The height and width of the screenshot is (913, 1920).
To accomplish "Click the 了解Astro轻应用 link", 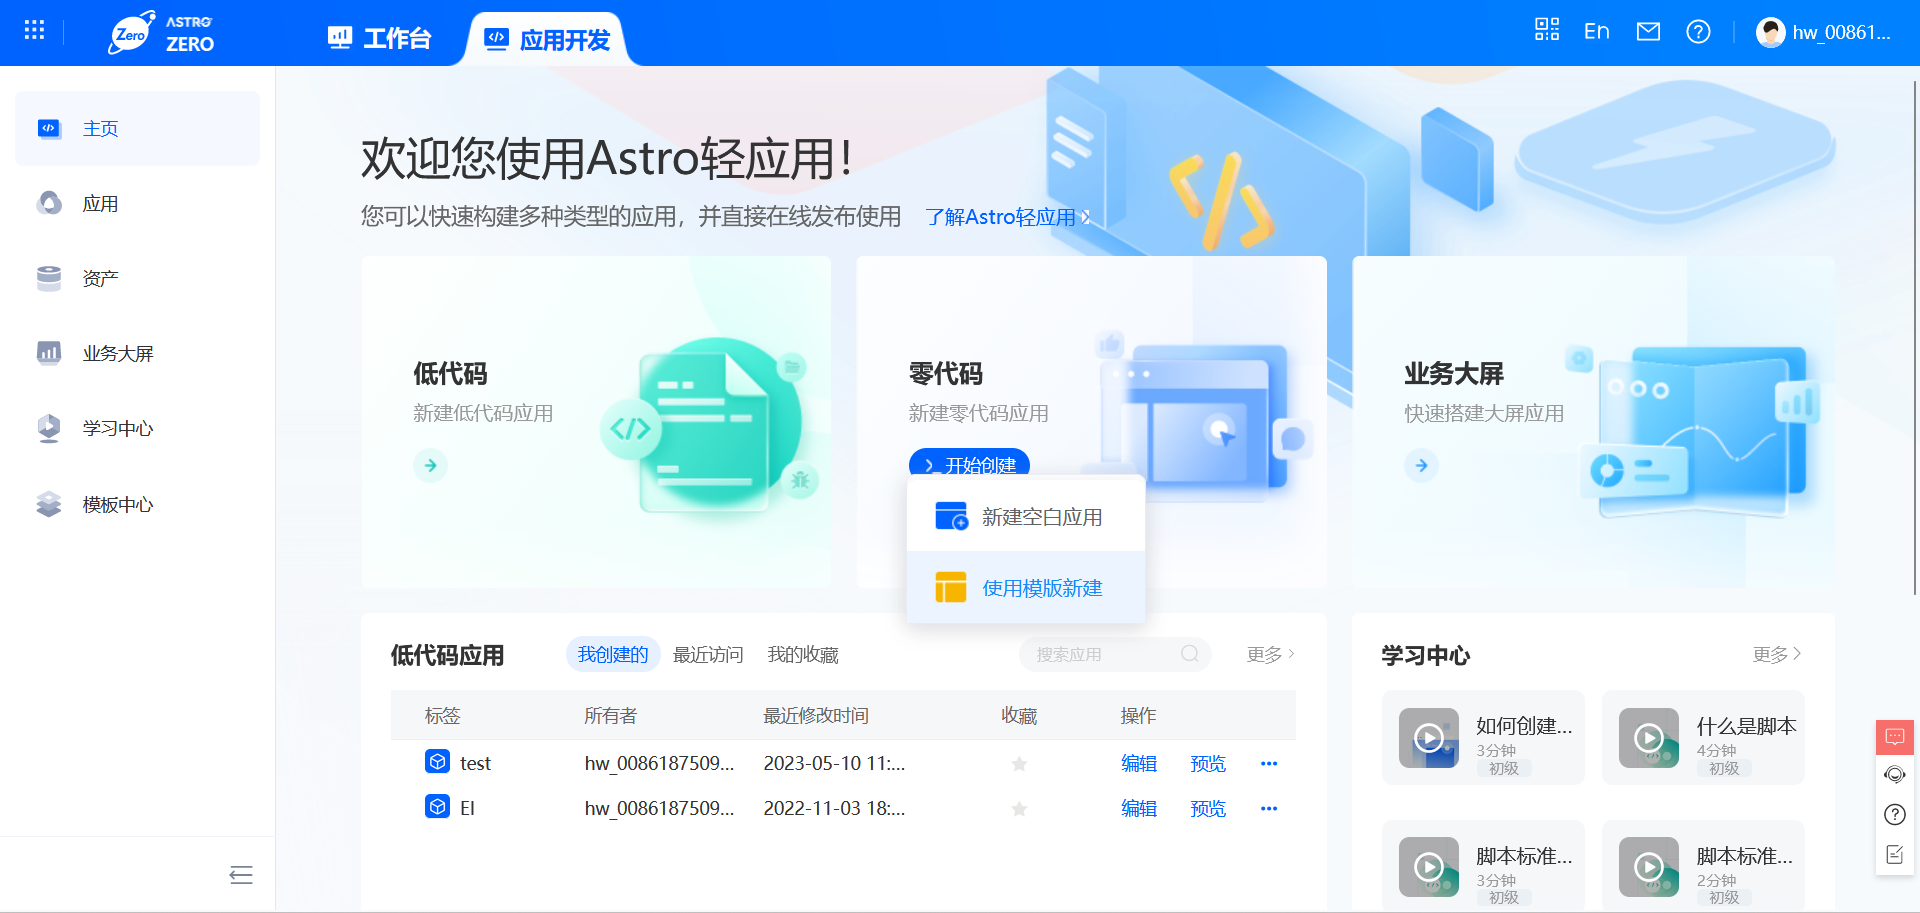I will tap(1004, 217).
